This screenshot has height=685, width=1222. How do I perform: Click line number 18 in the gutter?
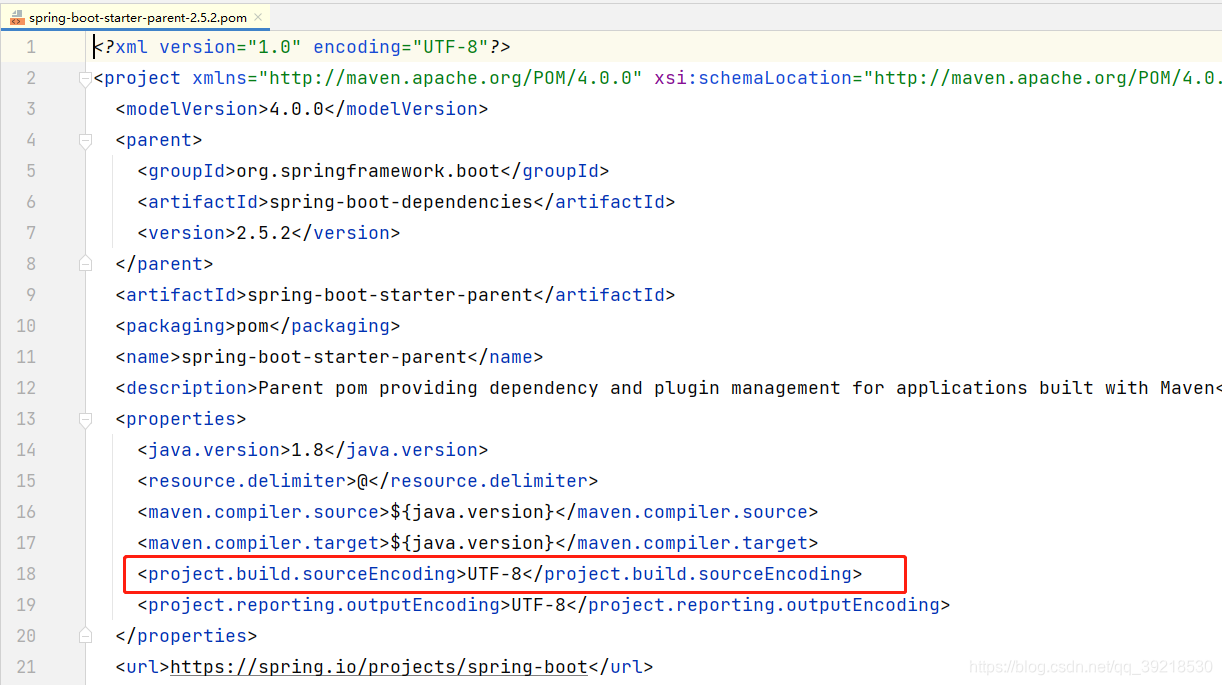[x=26, y=575]
